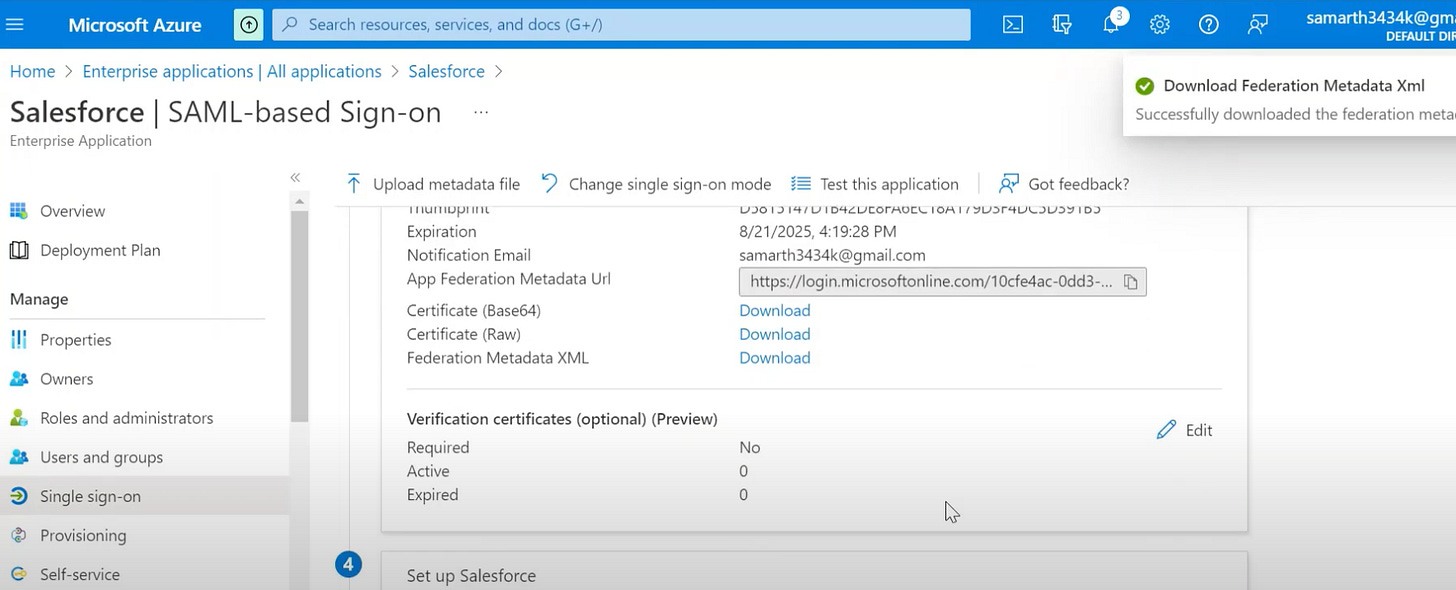The width and height of the screenshot is (1456, 590).
Task: Open Directories and subscriptions filter icon
Action: [1062, 25]
